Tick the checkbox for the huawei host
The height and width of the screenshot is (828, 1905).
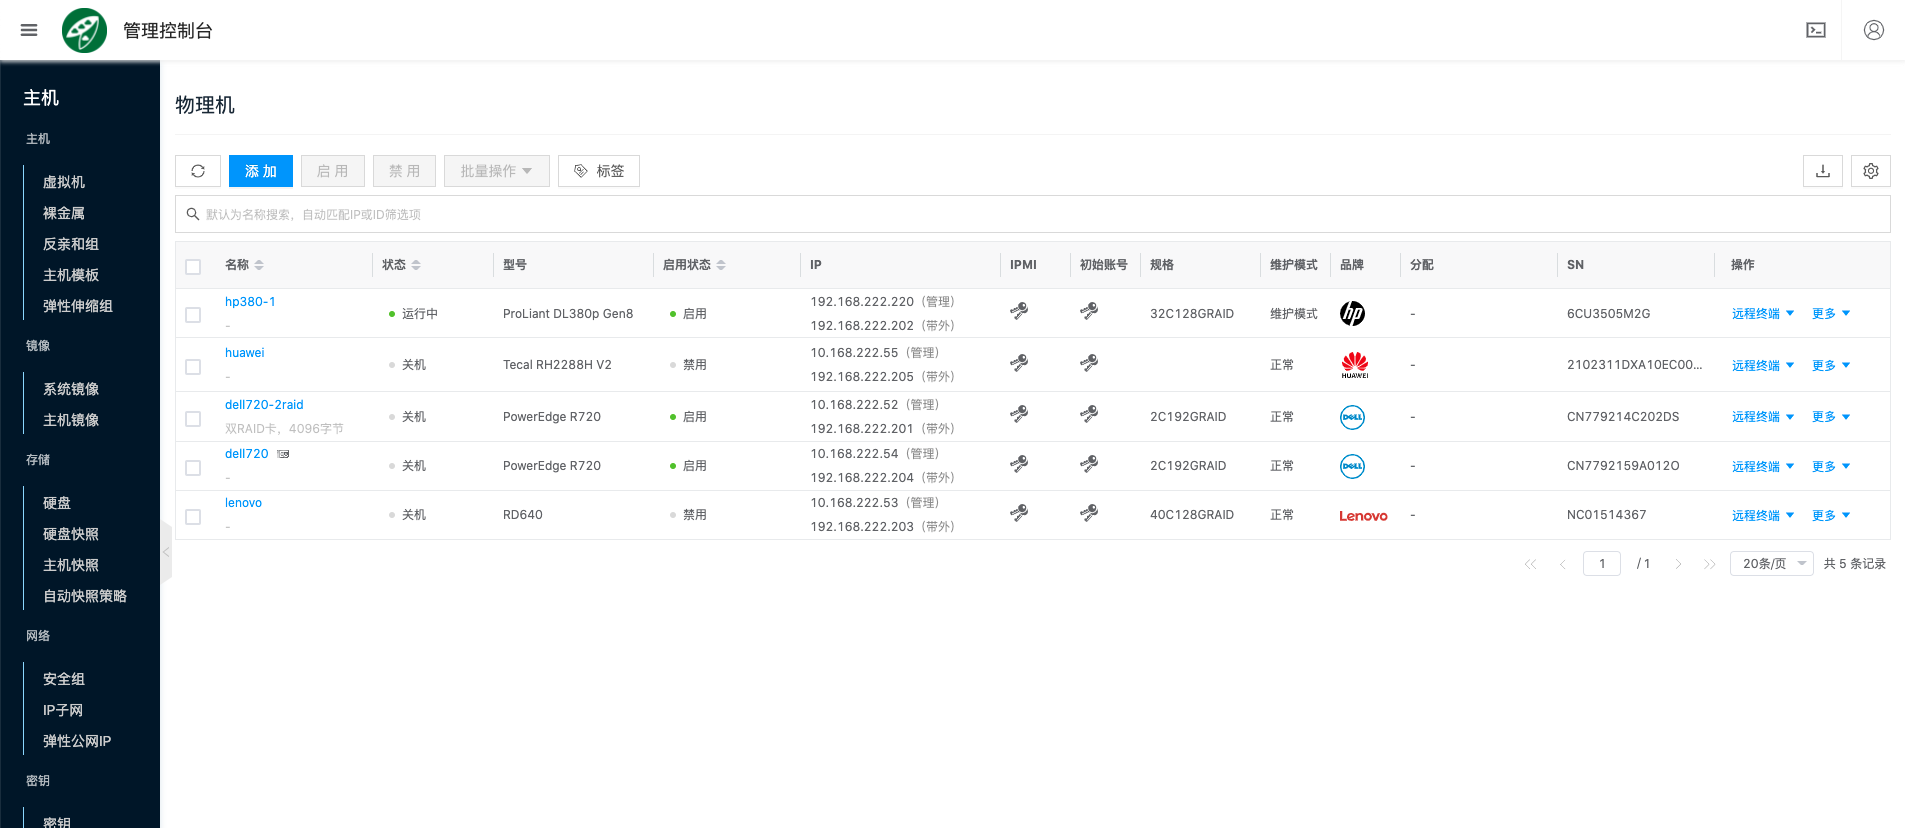click(x=193, y=367)
